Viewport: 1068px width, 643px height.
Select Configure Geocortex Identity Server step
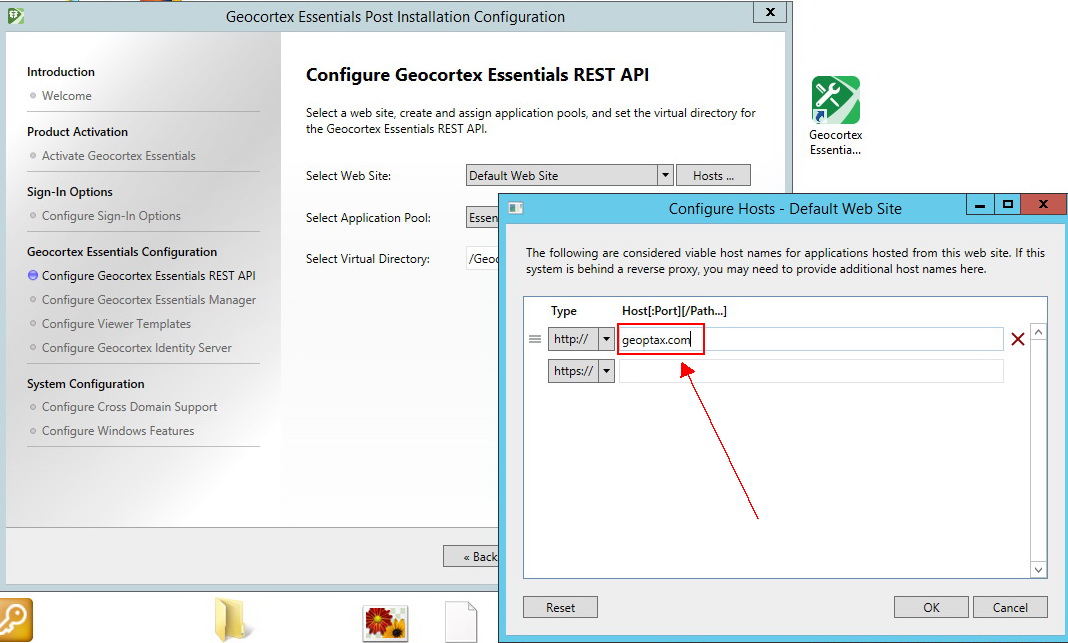(x=137, y=348)
